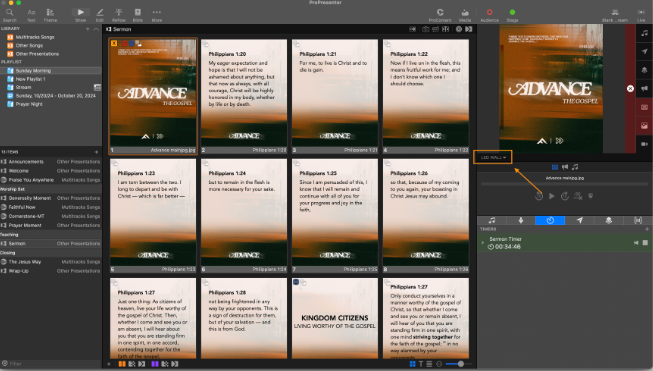The width and height of the screenshot is (653, 371).
Task: Switch to Show mode
Action: point(80,15)
